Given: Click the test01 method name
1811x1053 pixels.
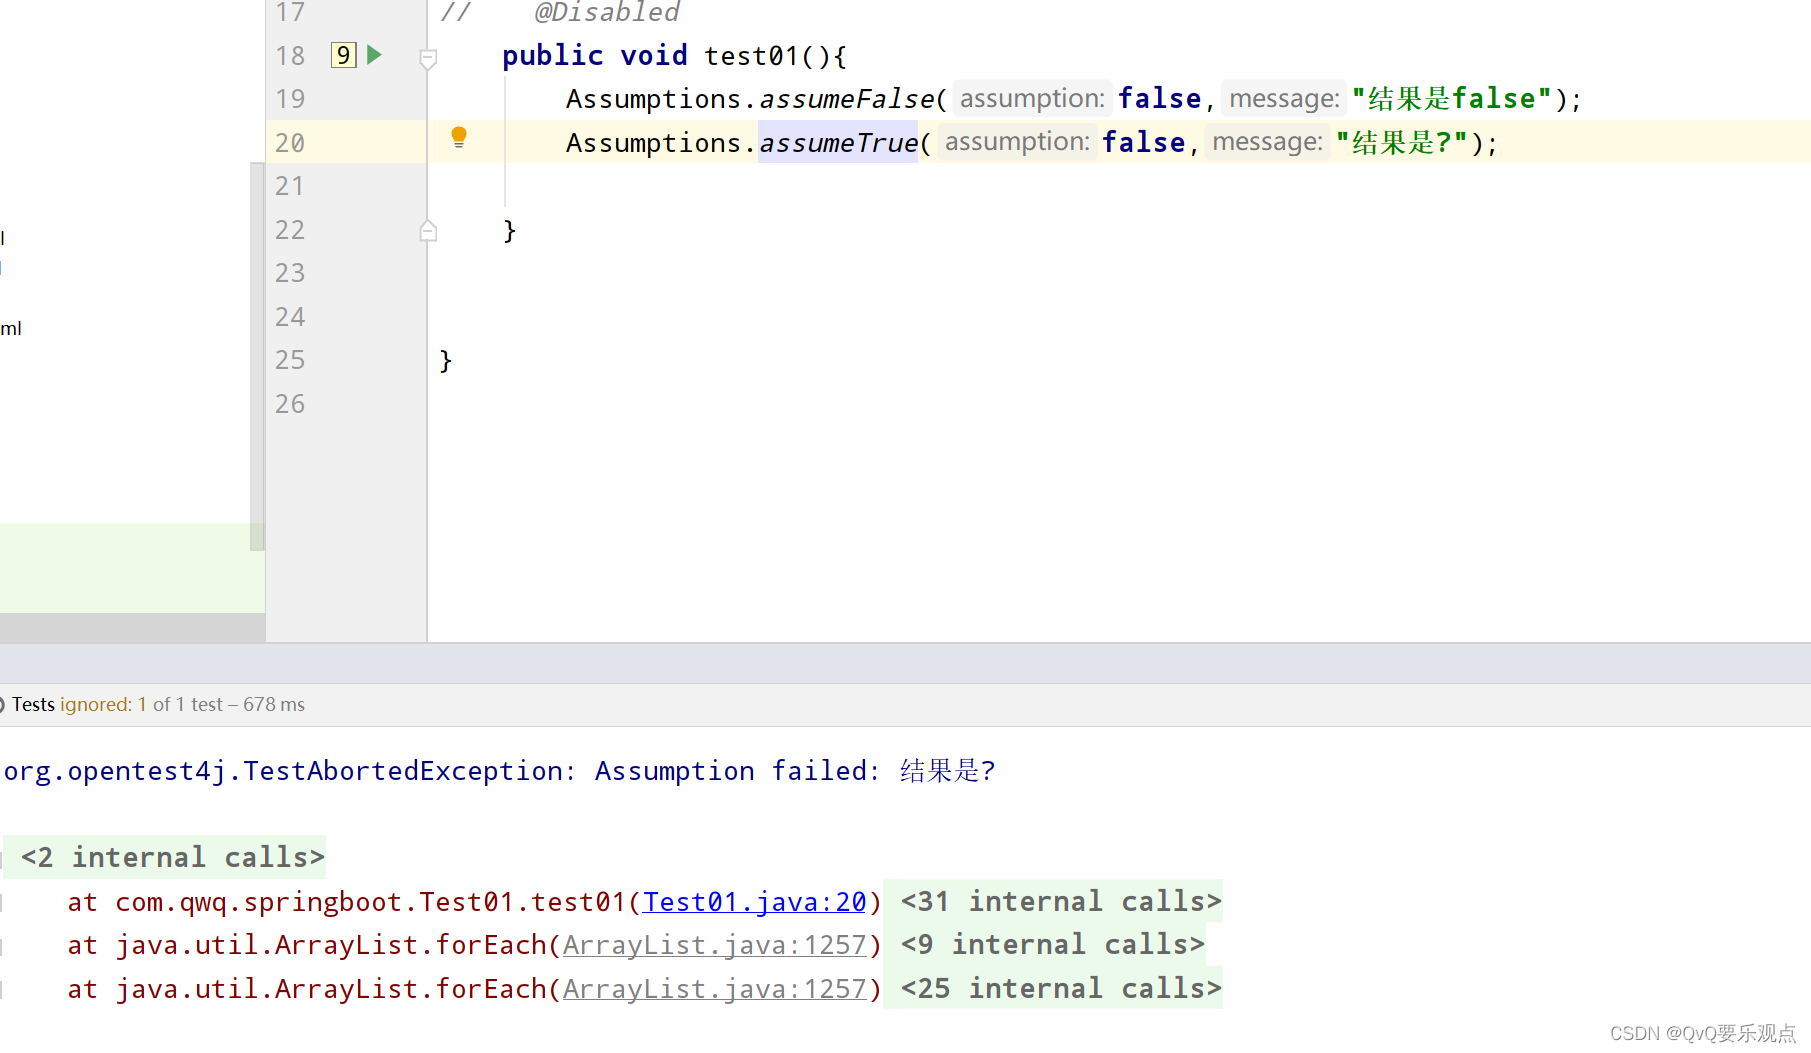Looking at the screenshot, I should point(751,56).
